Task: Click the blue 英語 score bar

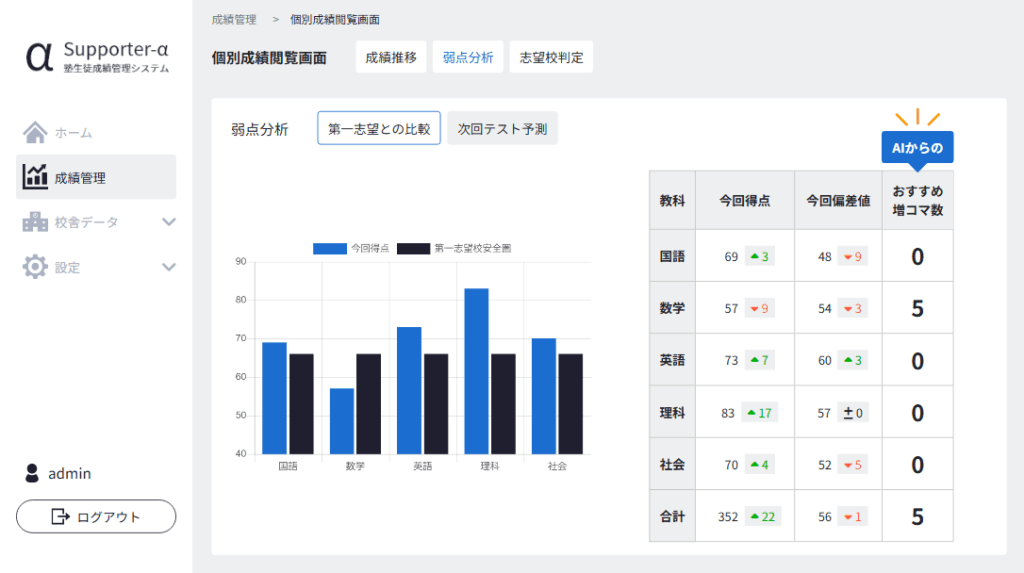Action: [409, 391]
